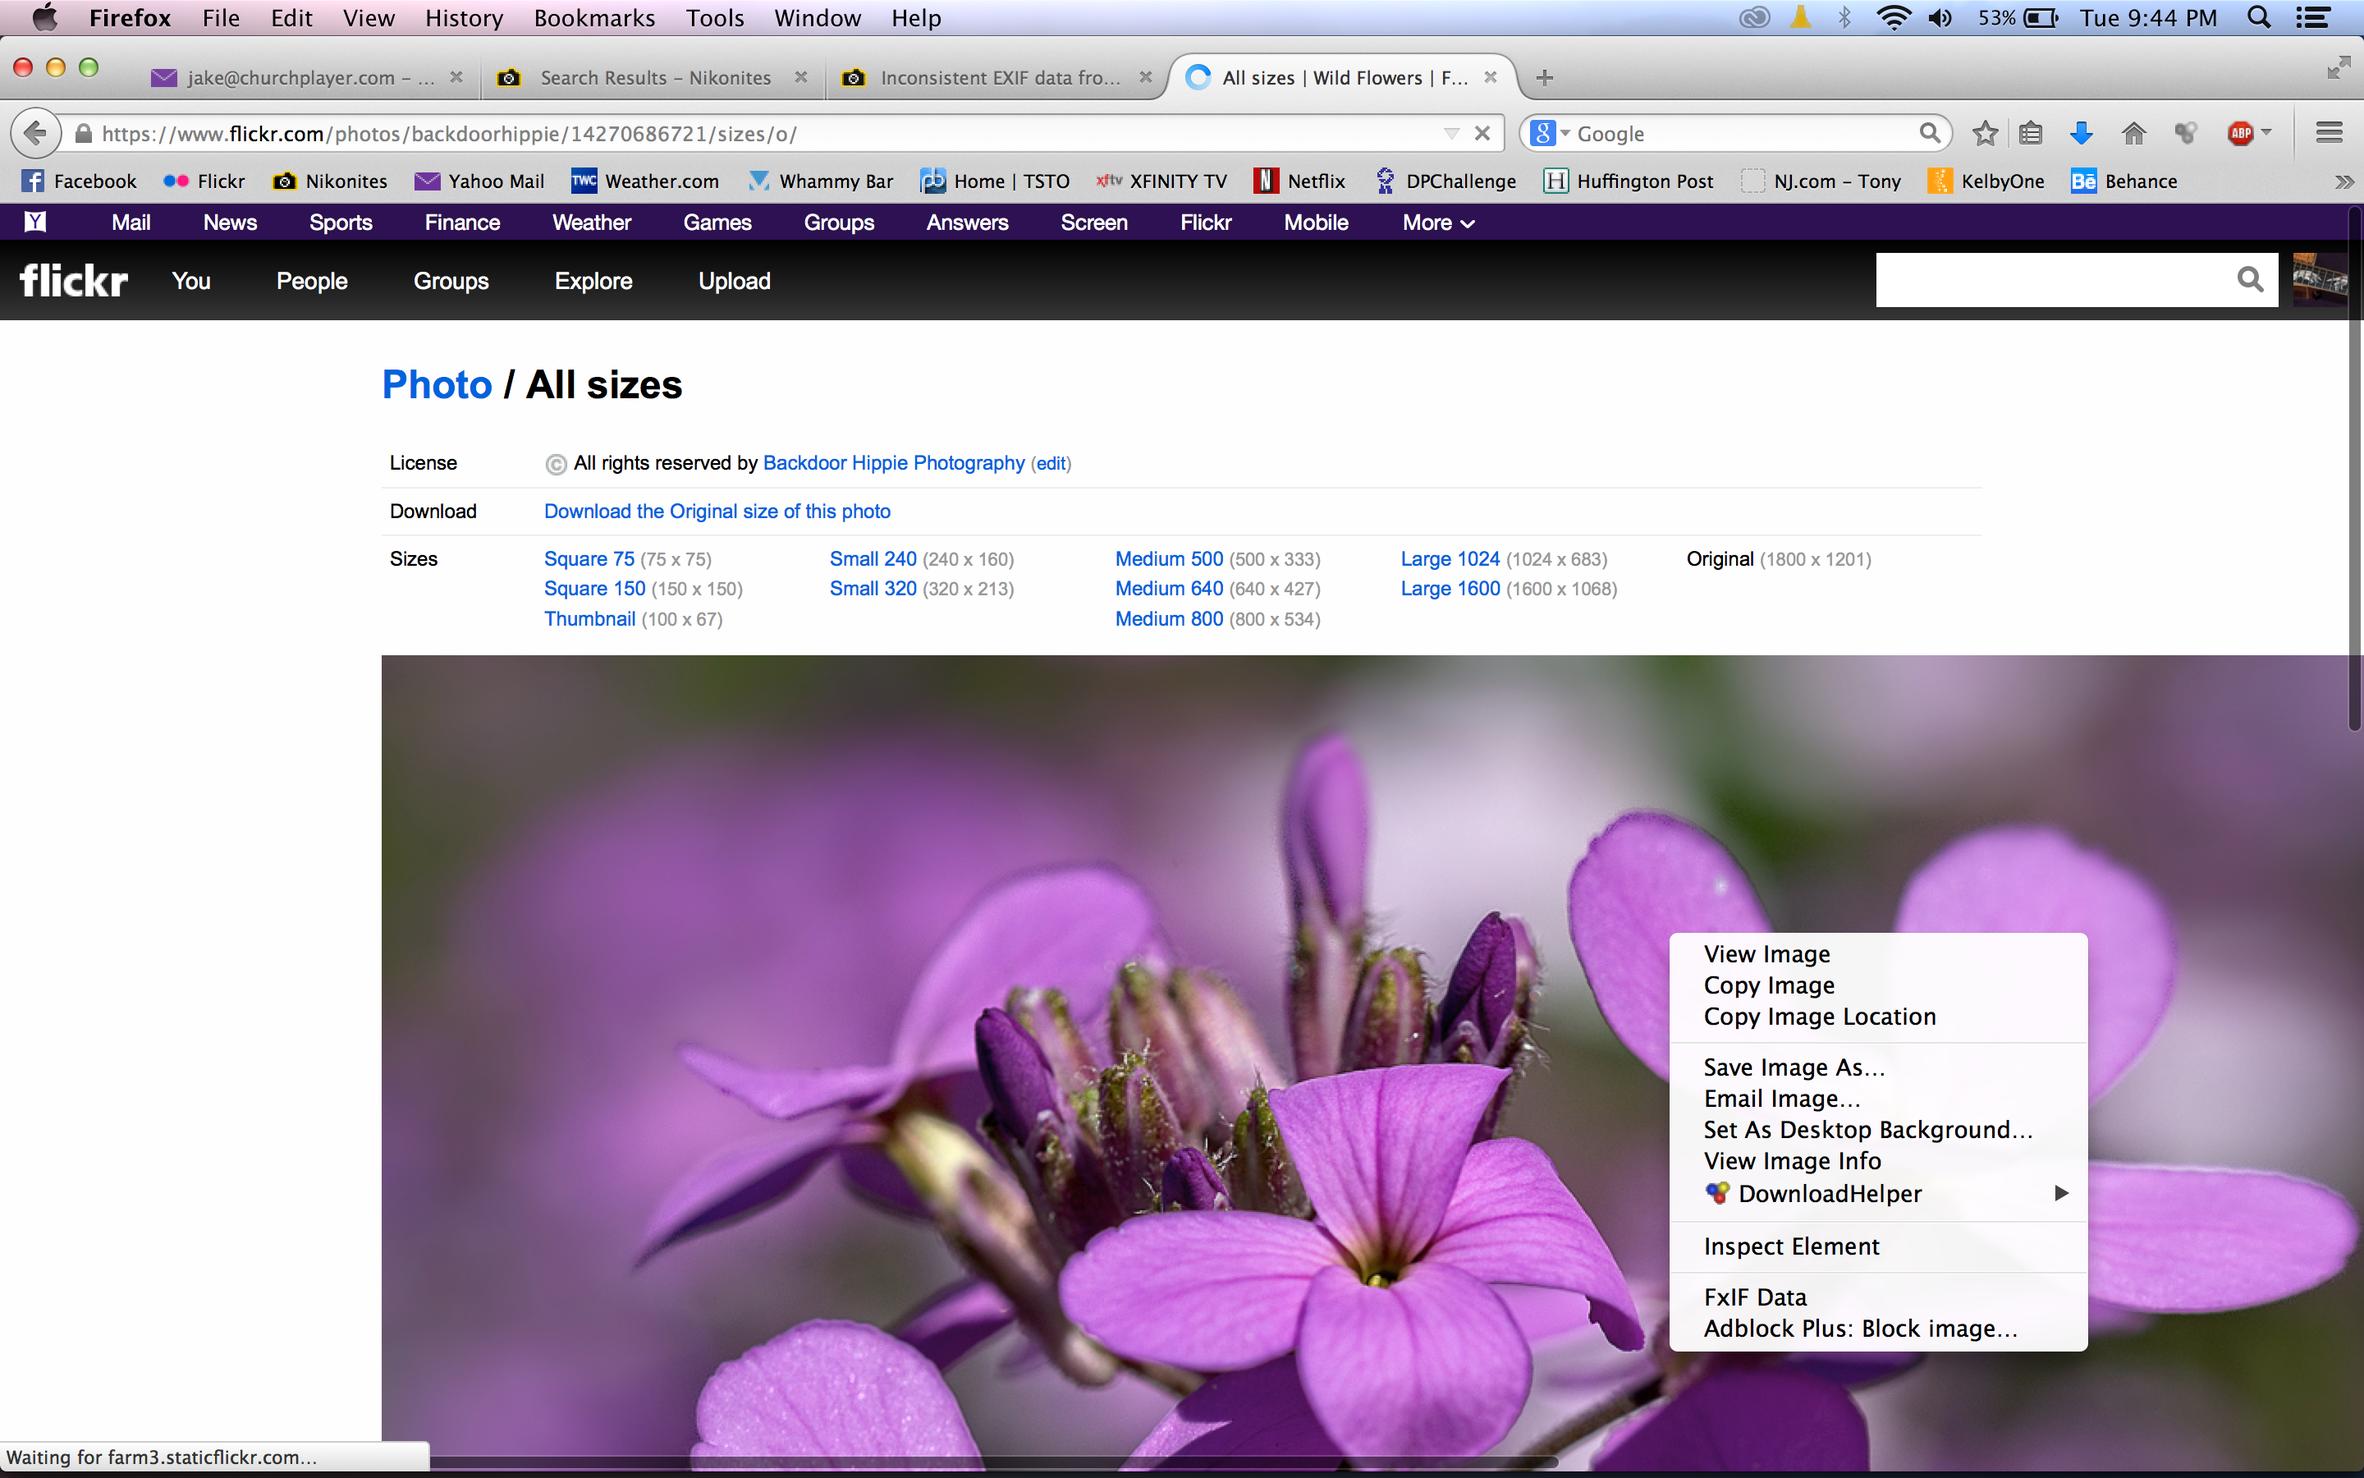The height and width of the screenshot is (1478, 2364).
Task: Open Adblock Plus dropdown arrow
Action: point(2267,132)
